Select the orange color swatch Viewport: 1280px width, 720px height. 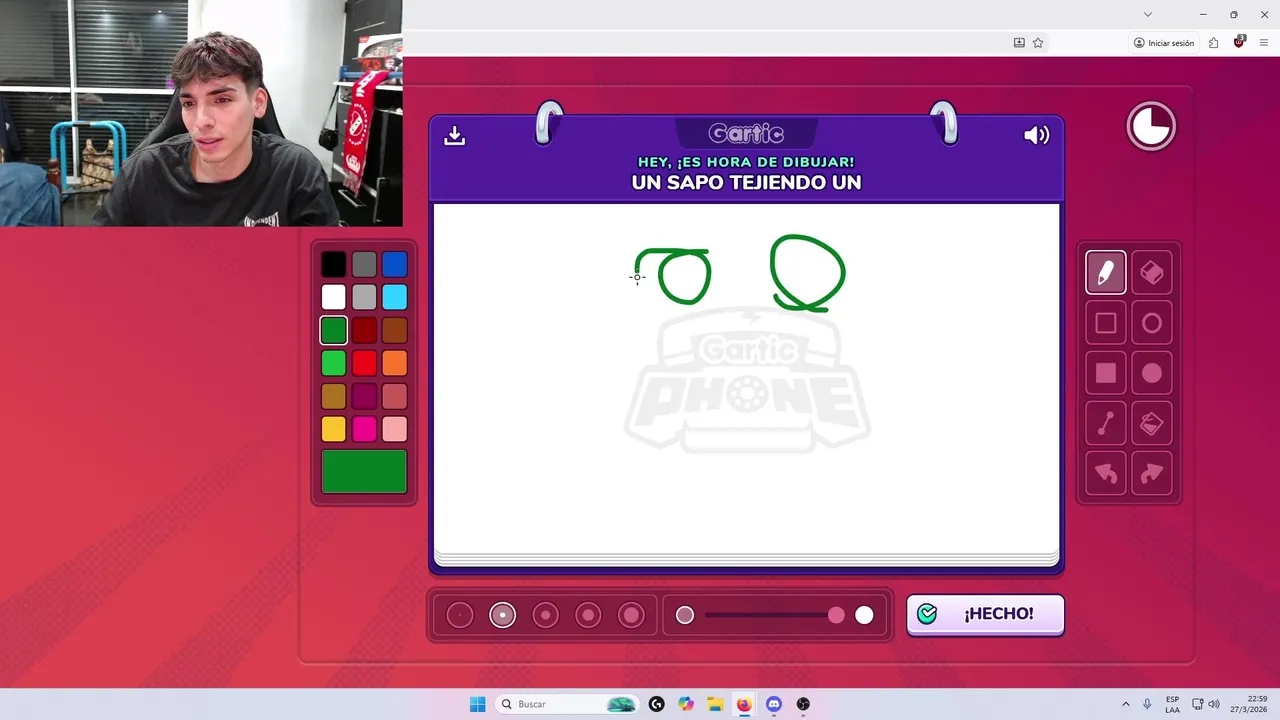pyautogui.click(x=395, y=363)
